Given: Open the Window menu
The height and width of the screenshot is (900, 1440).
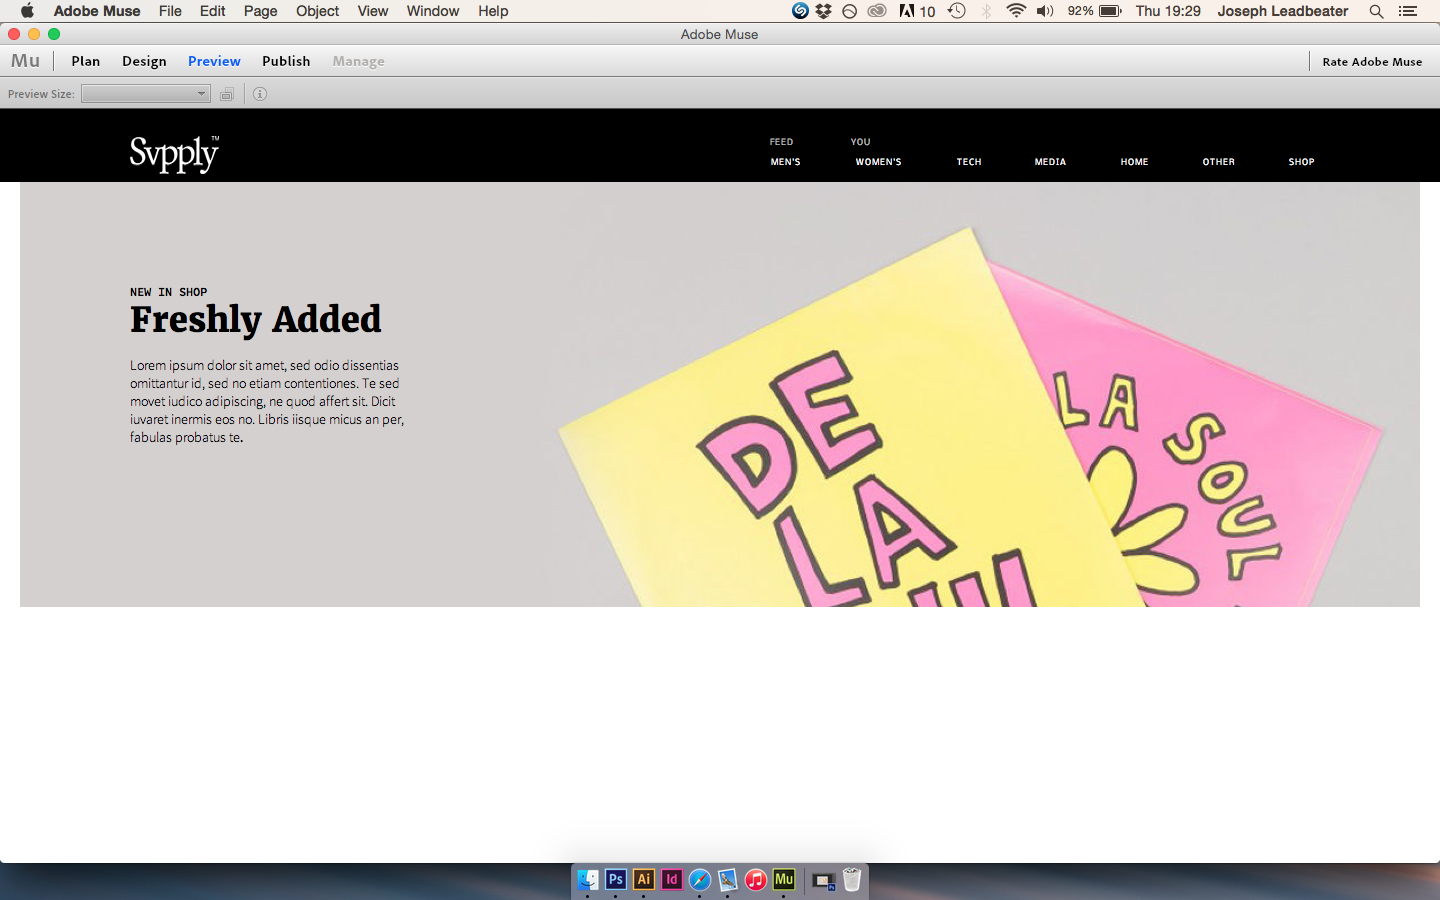Looking at the screenshot, I should [x=433, y=11].
